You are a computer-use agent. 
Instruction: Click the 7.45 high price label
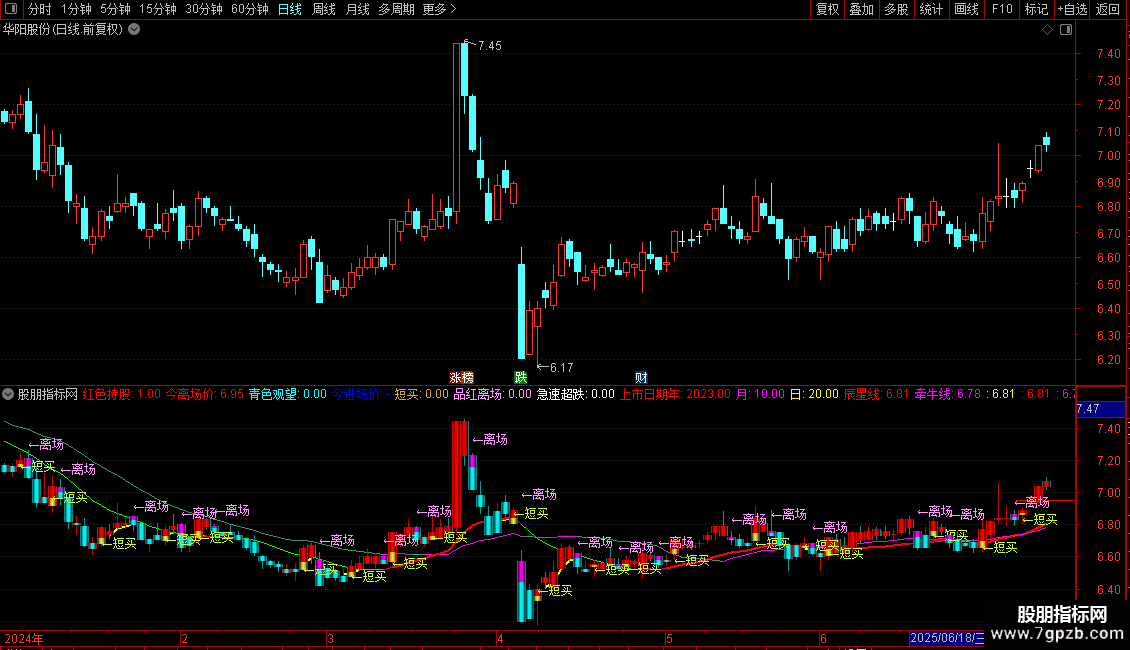pyautogui.click(x=489, y=45)
